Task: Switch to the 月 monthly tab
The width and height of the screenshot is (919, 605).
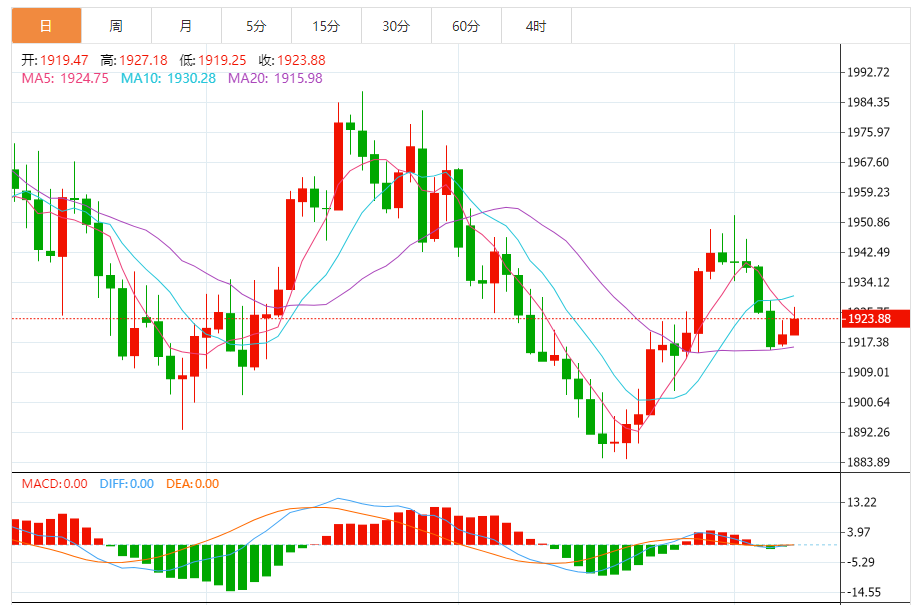Action: pos(186,26)
